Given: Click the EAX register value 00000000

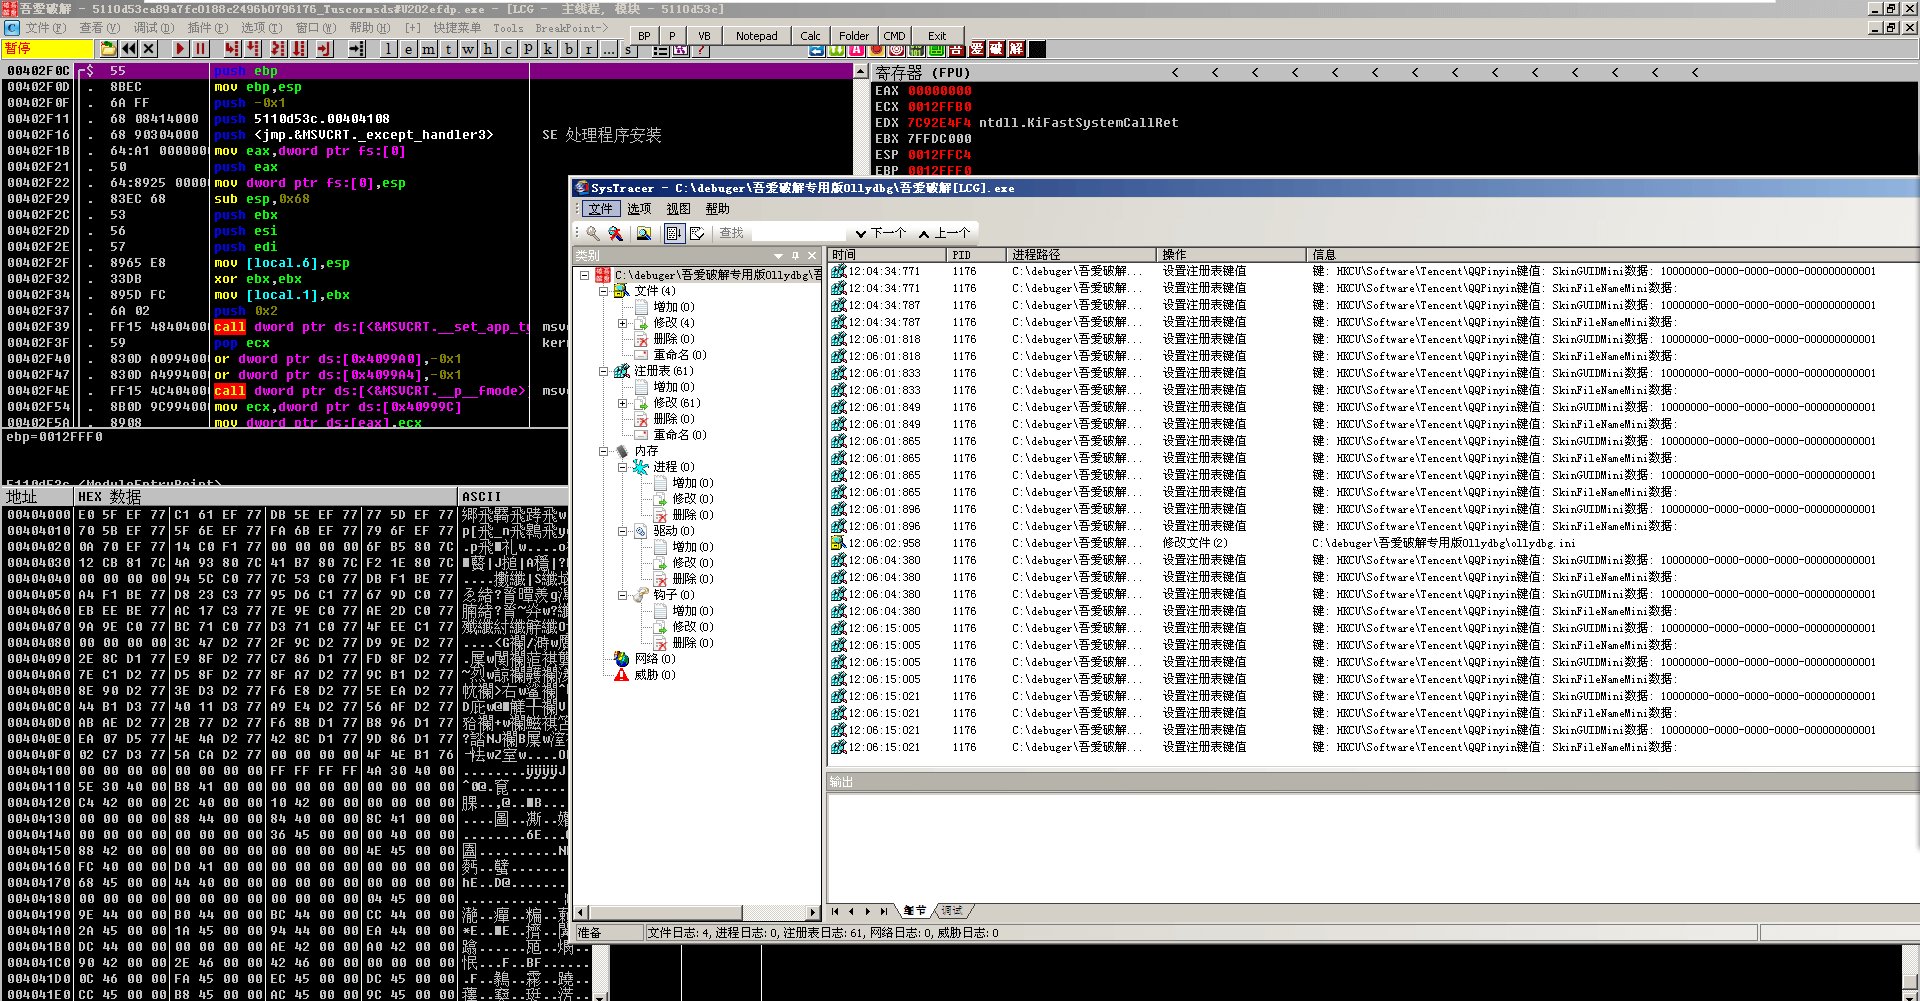Looking at the screenshot, I should coord(940,91).
